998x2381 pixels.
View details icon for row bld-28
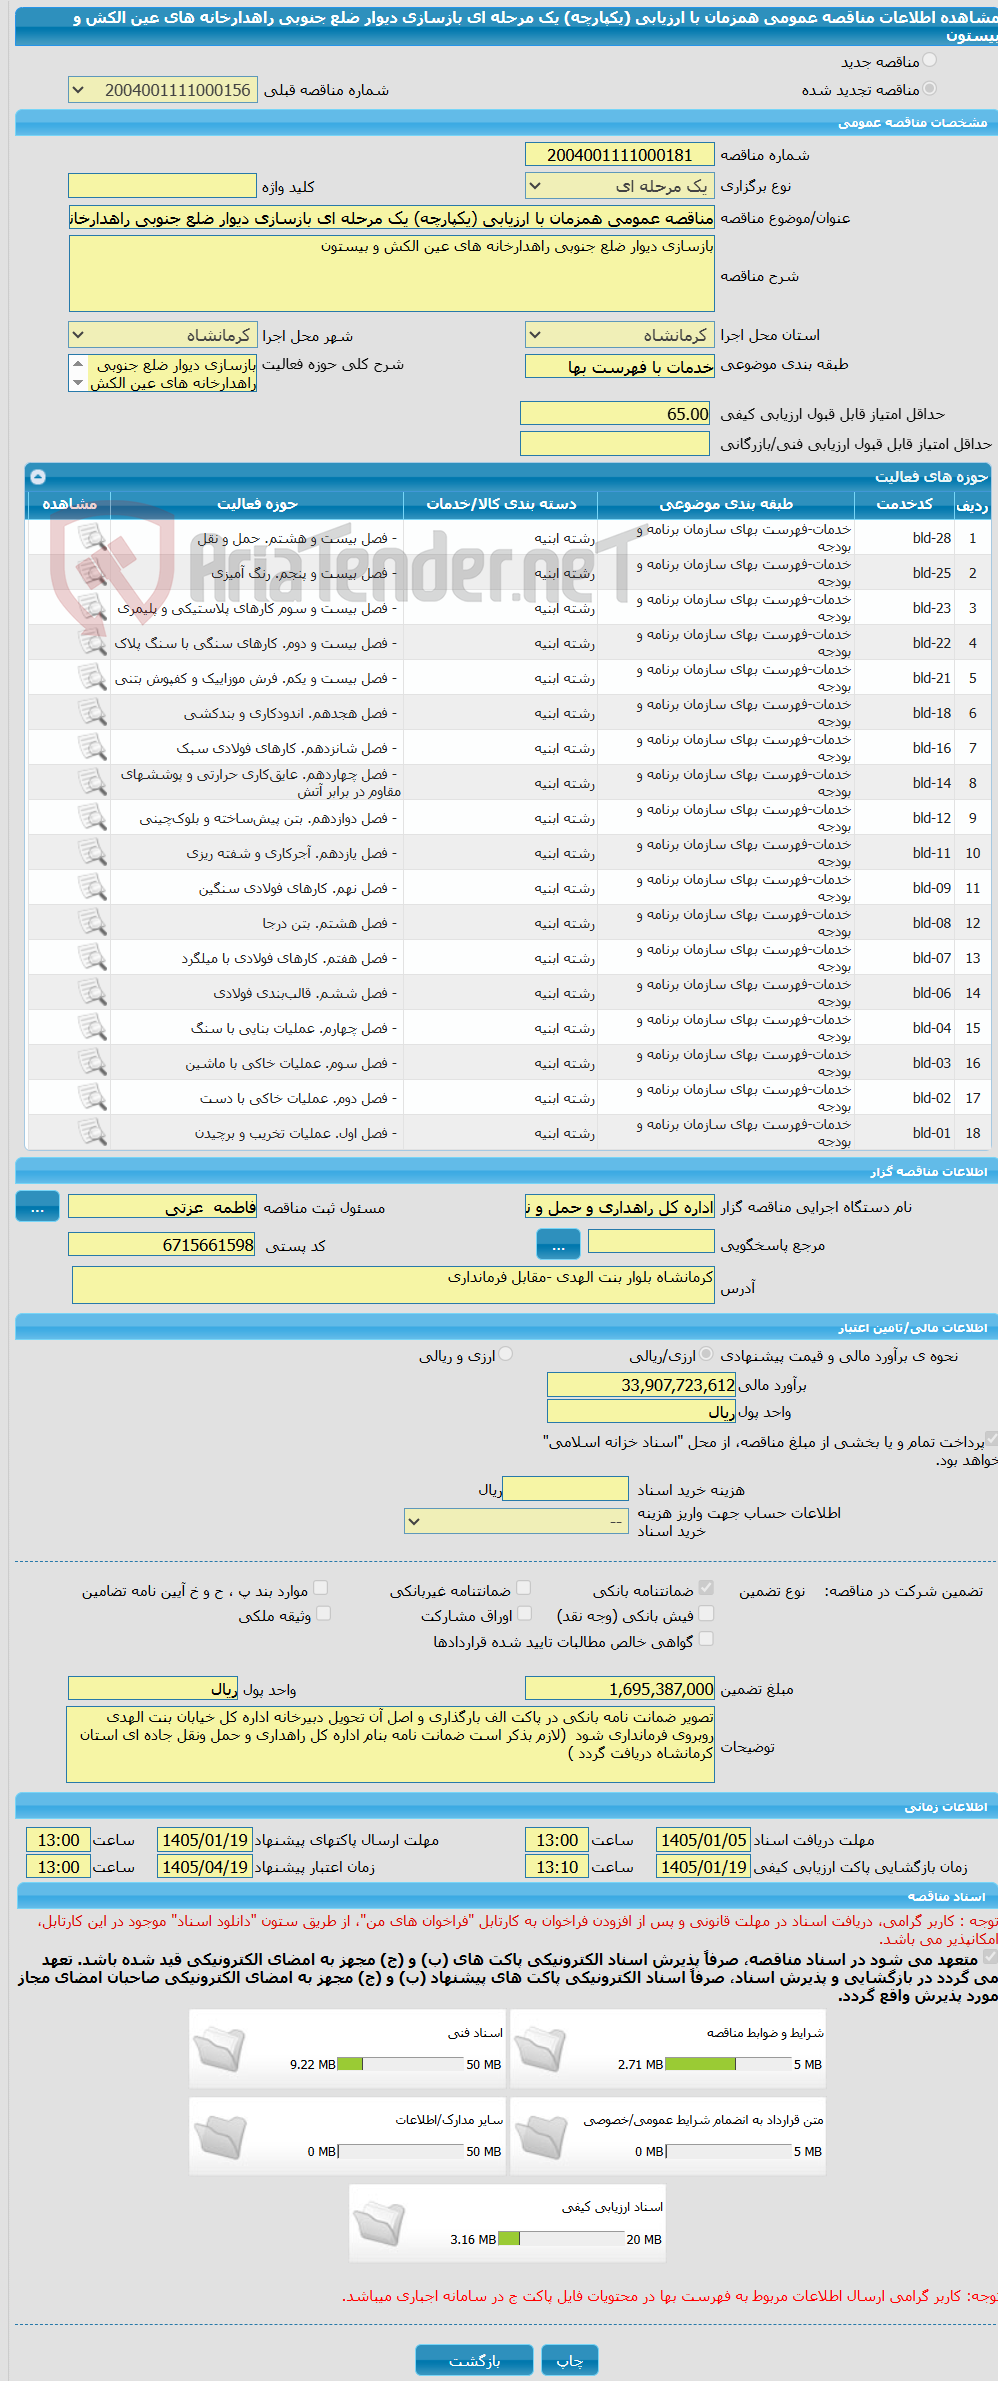(x=92, y=538)
